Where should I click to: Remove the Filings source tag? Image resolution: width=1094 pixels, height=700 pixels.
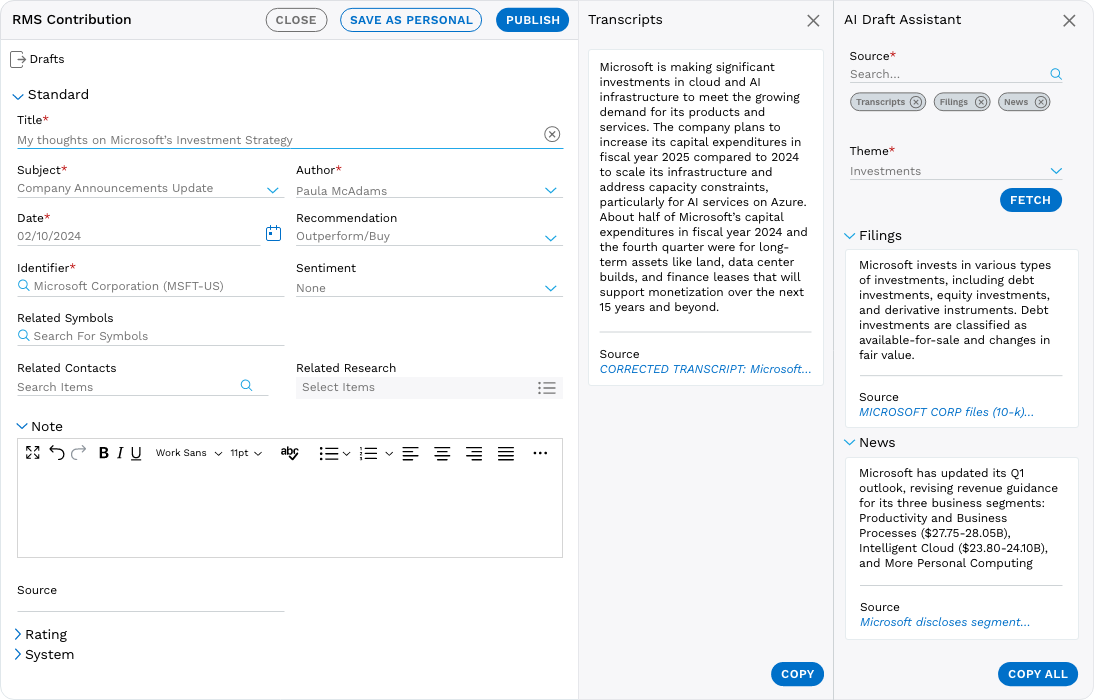[x=981, y=102]
